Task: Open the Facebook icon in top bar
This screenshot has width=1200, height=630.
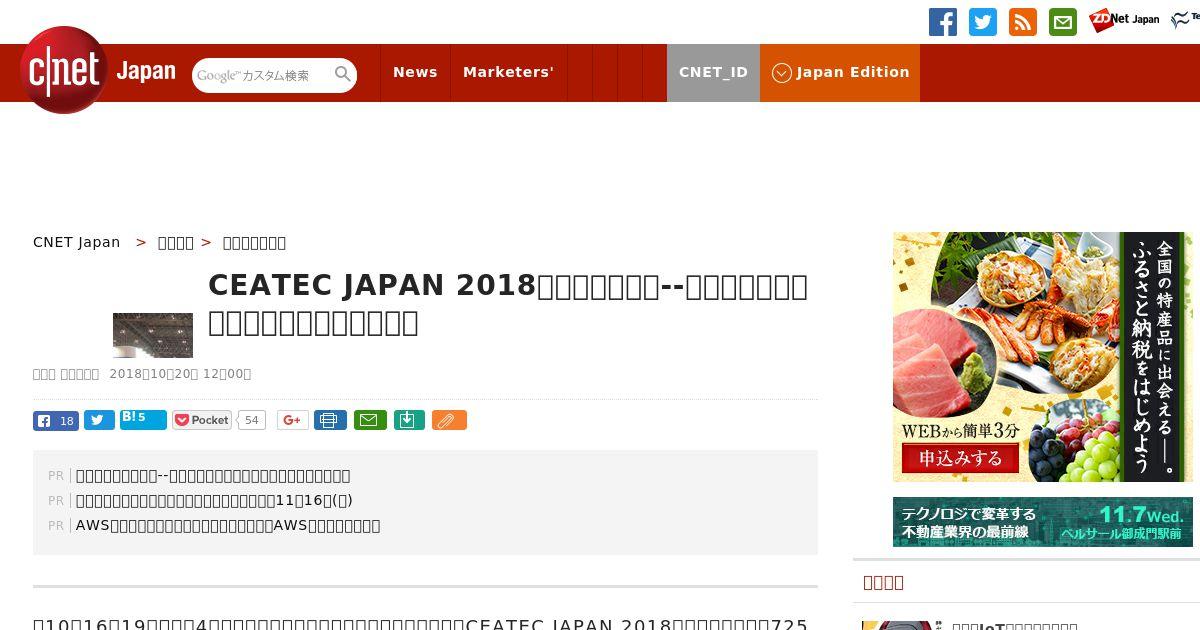Action: point(942,22)
